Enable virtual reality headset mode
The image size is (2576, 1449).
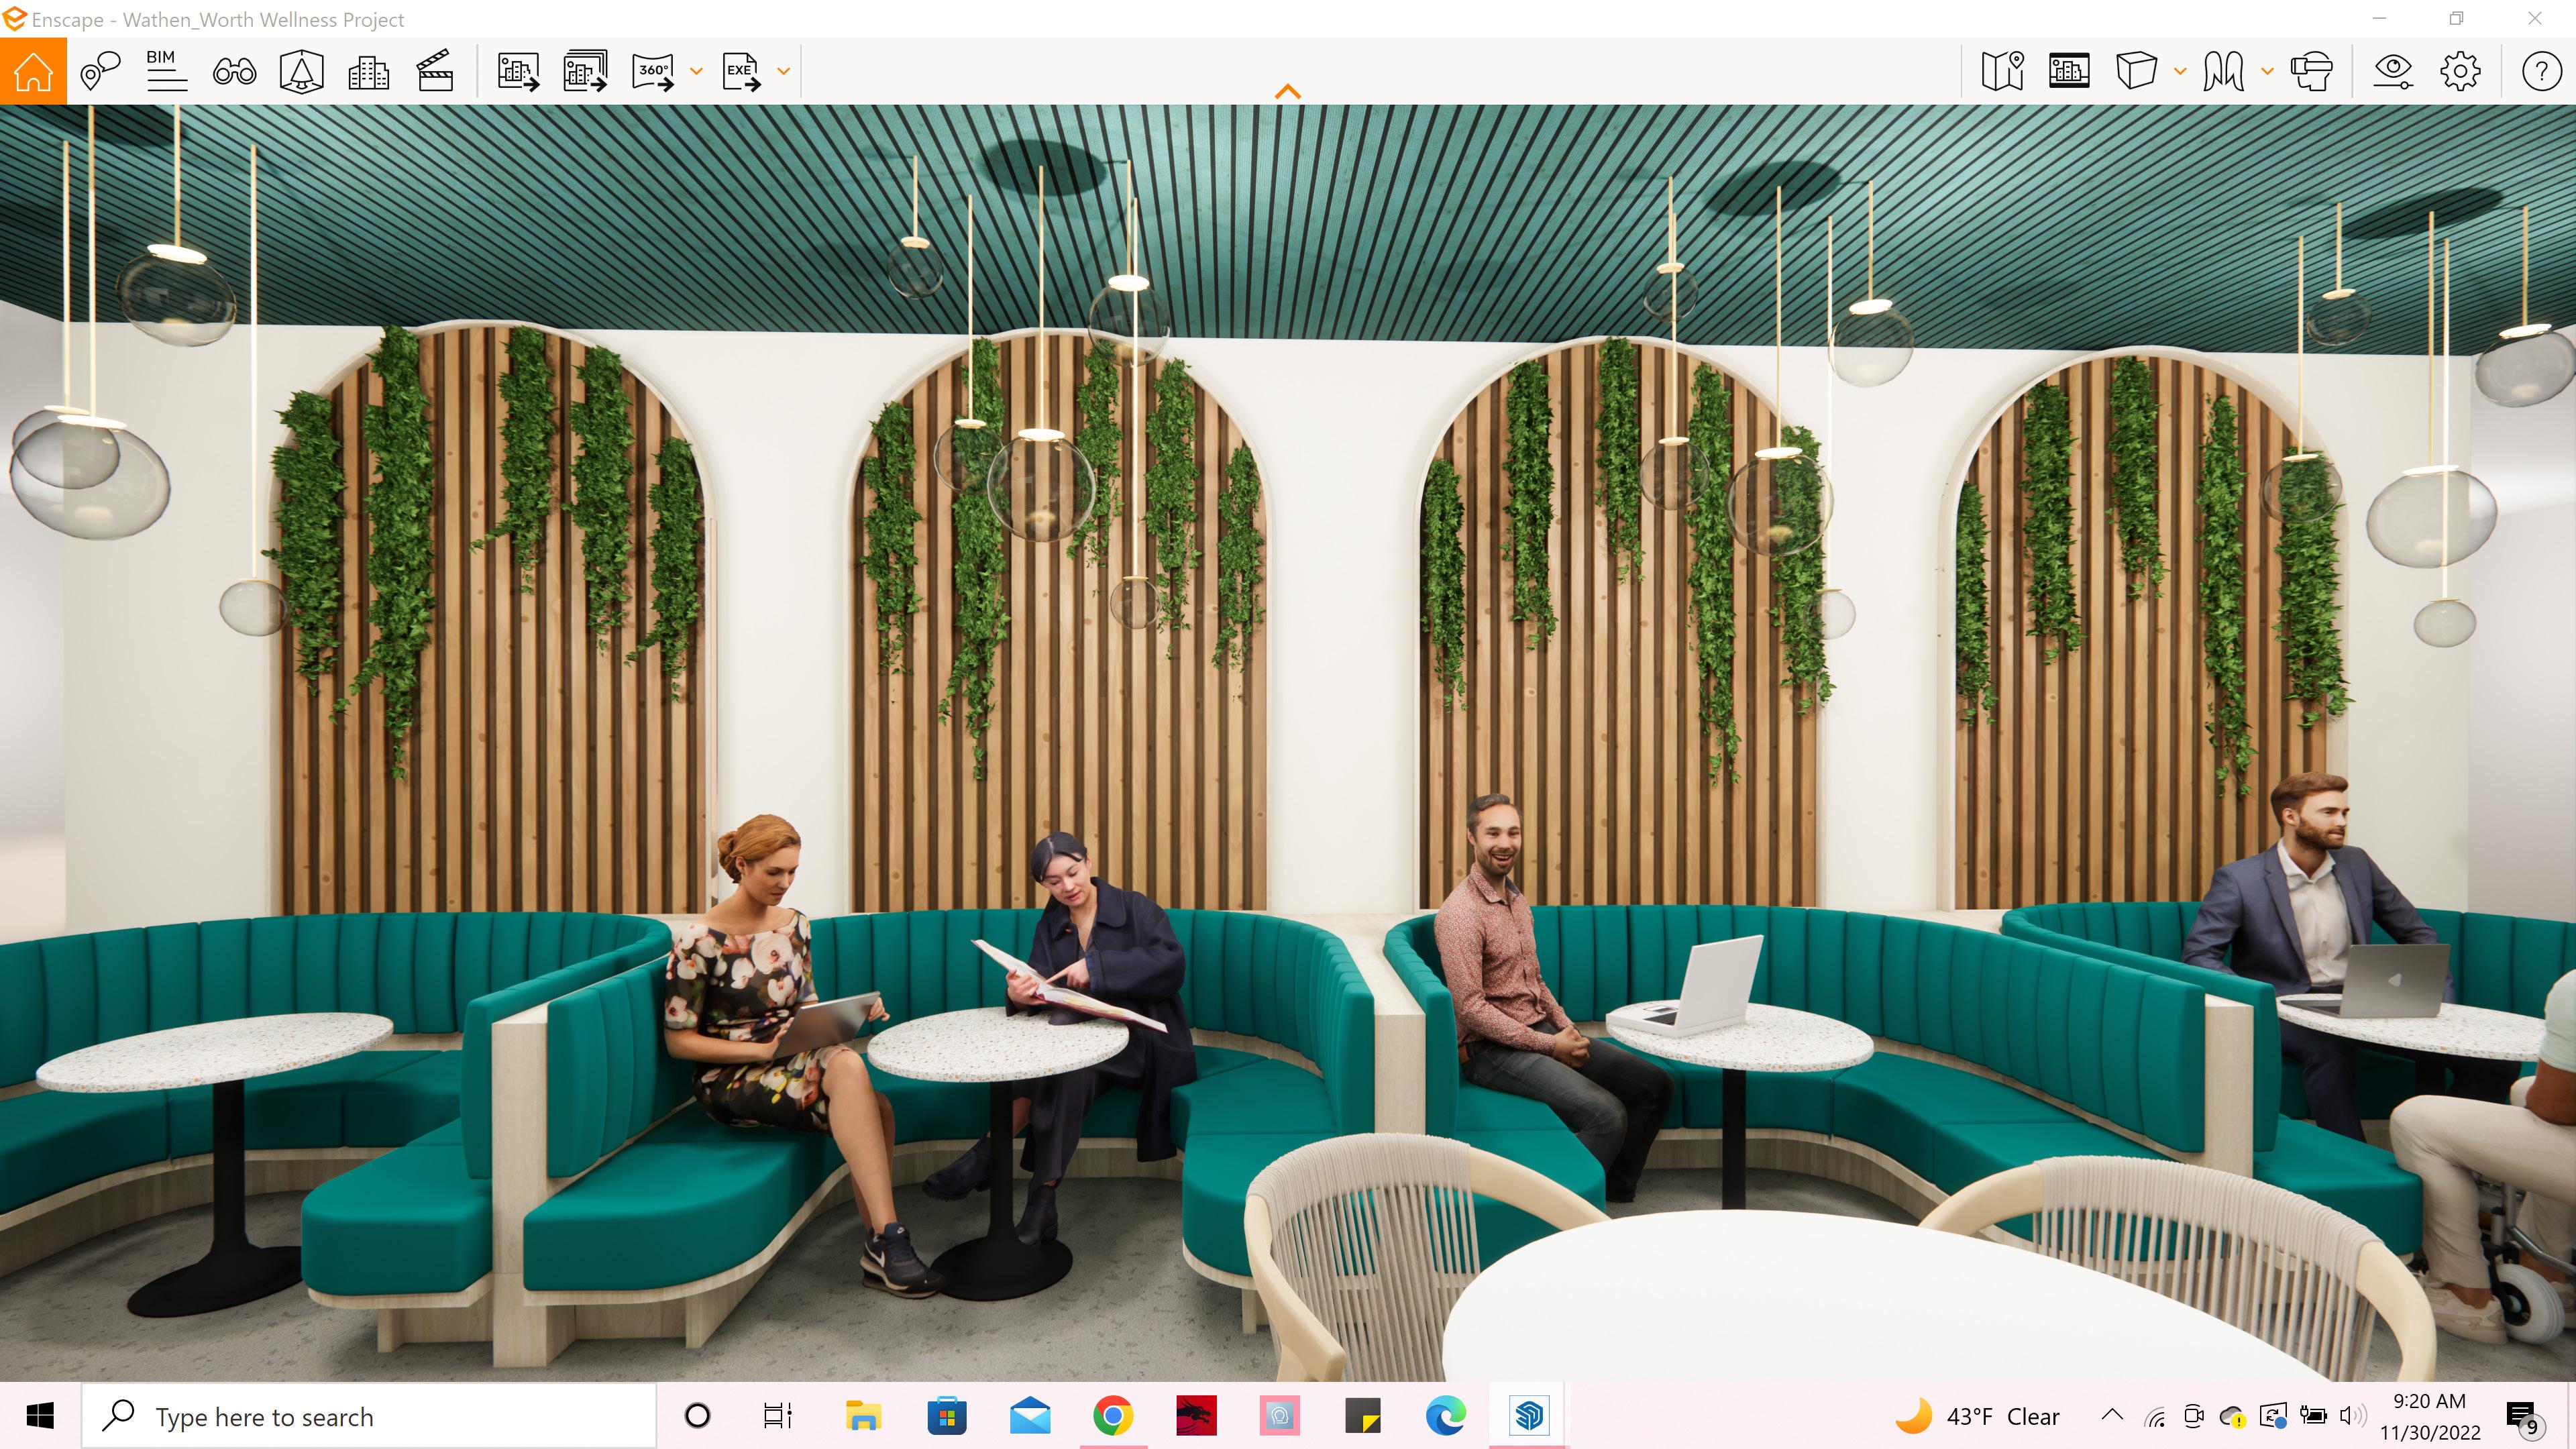point(2312,71)
